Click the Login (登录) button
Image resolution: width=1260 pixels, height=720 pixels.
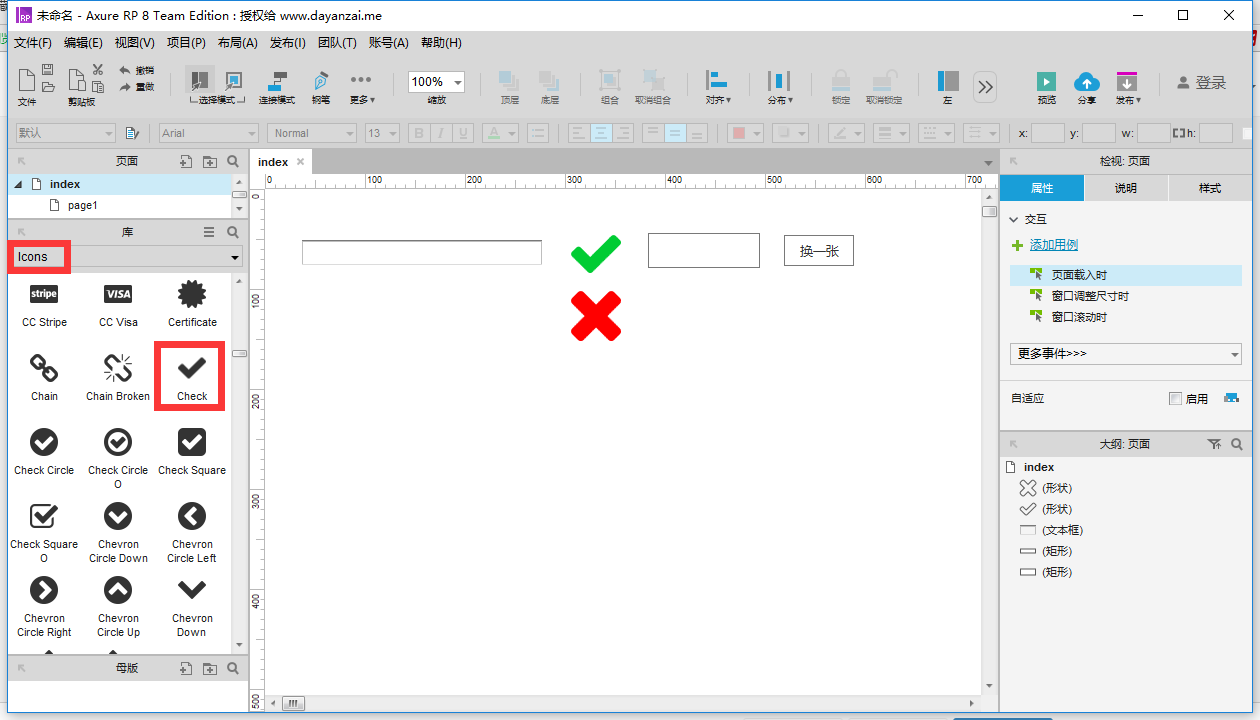click(x=1201, y=83)
